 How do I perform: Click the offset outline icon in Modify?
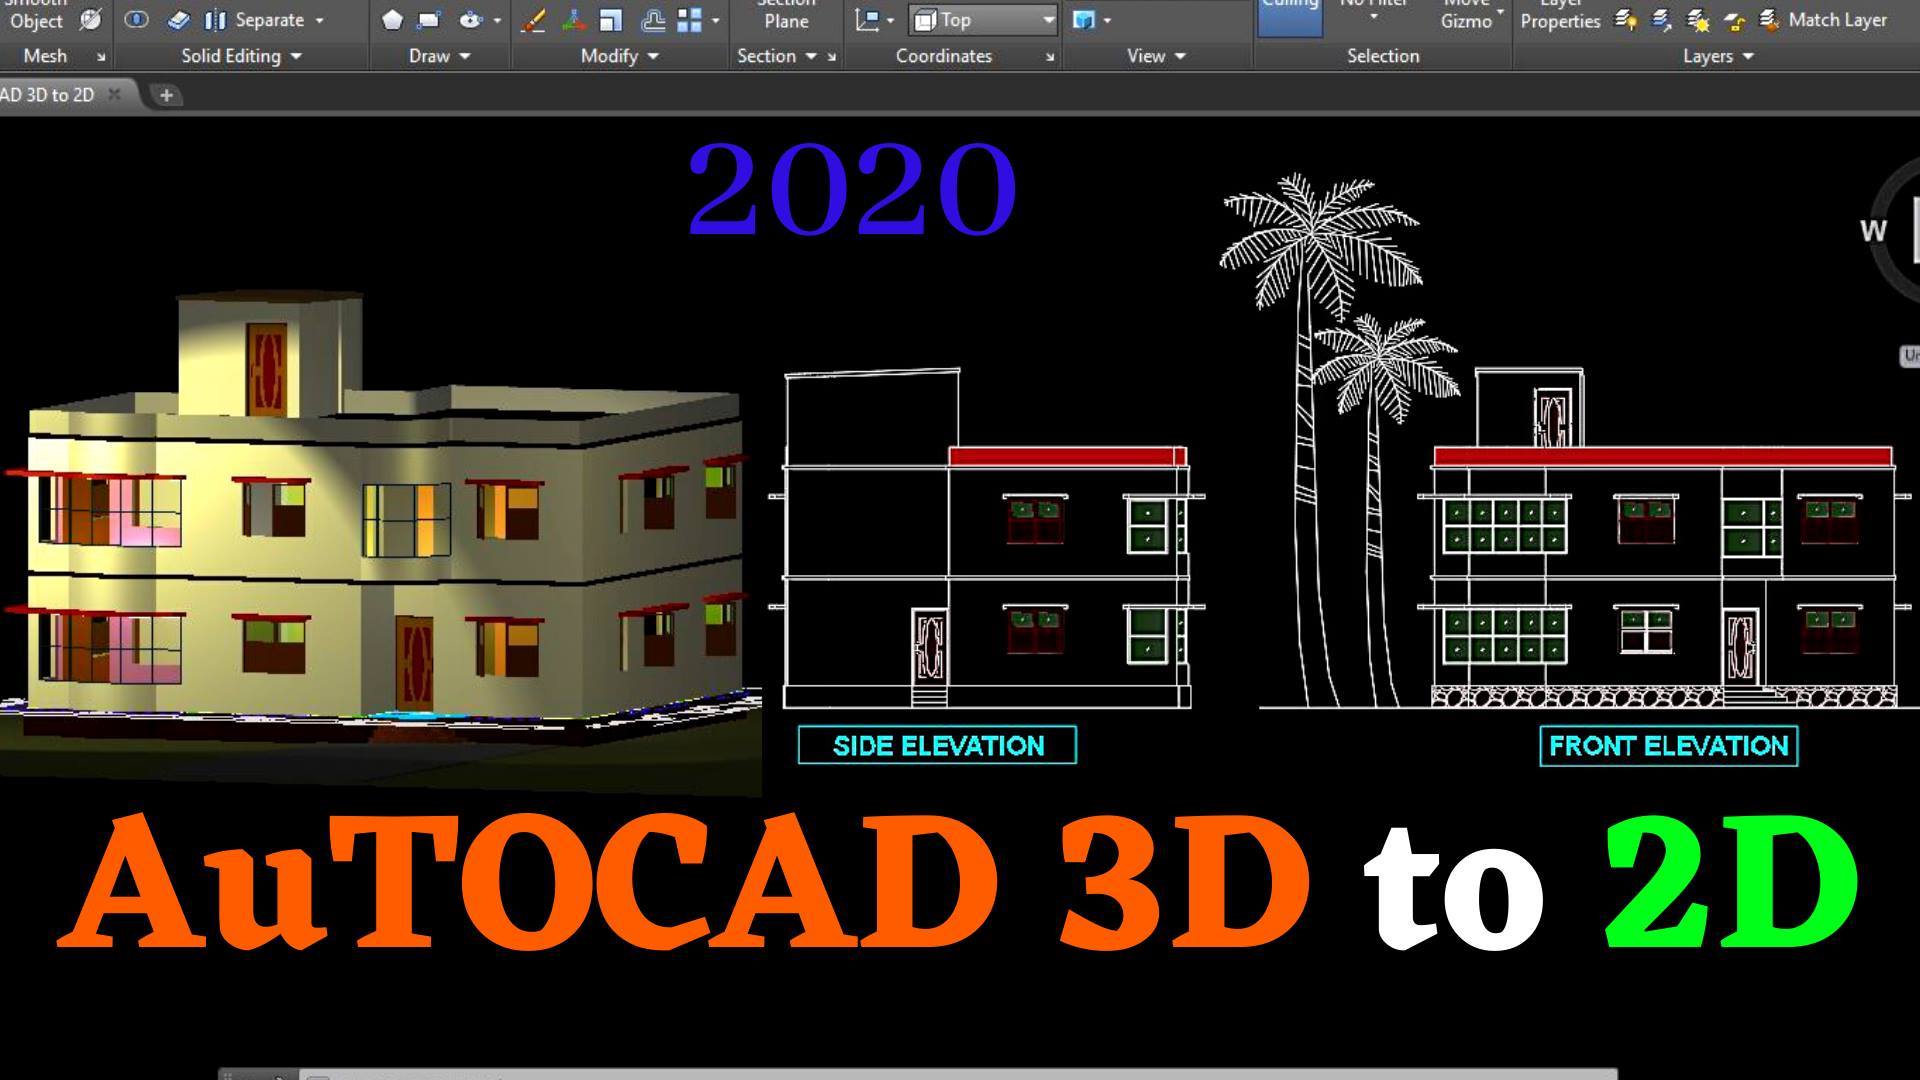coord(653,19)
